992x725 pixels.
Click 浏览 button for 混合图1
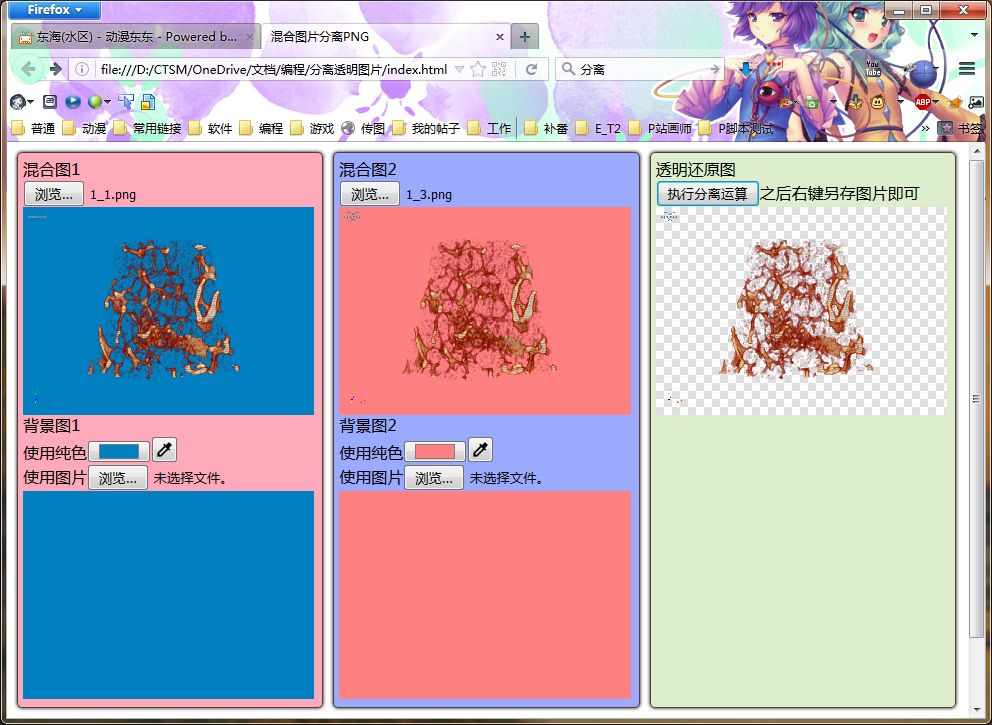tap(54, 194)
